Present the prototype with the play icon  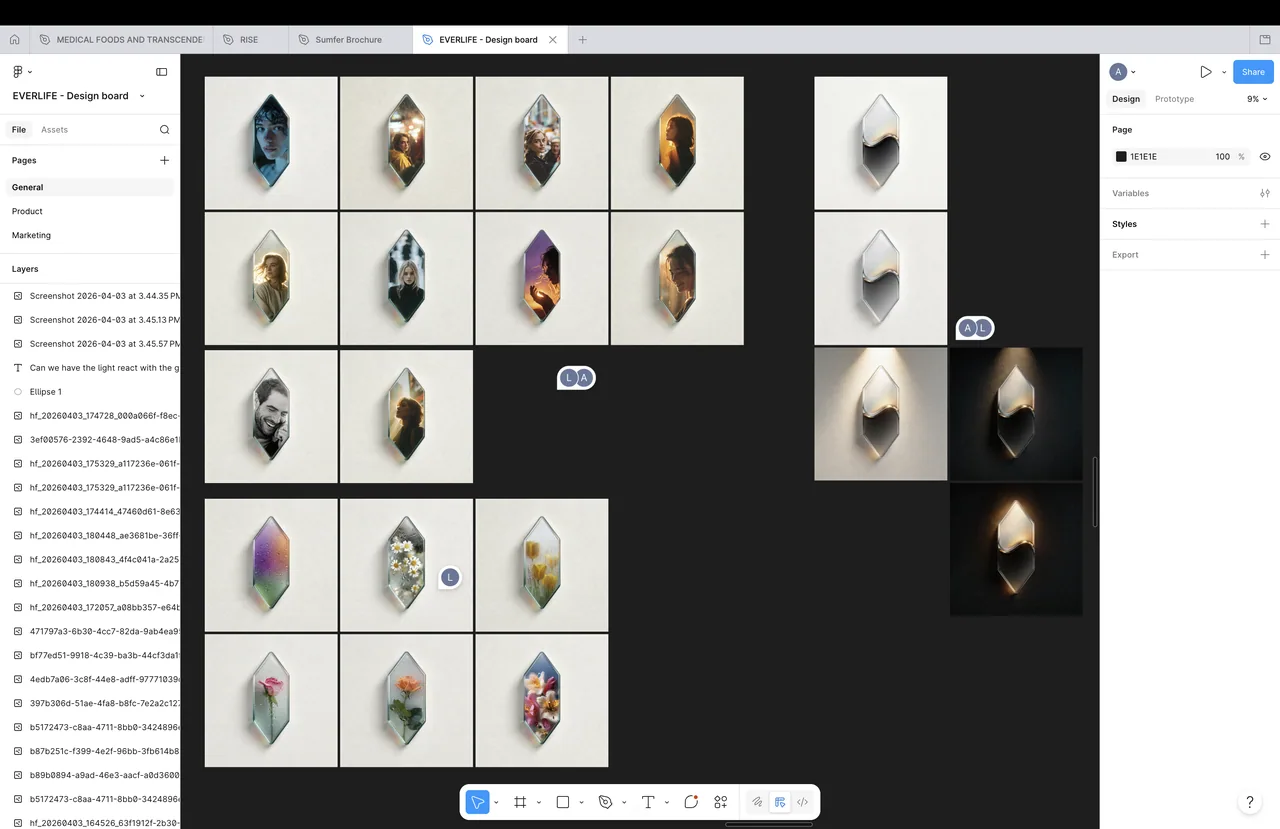[1206, 72]
